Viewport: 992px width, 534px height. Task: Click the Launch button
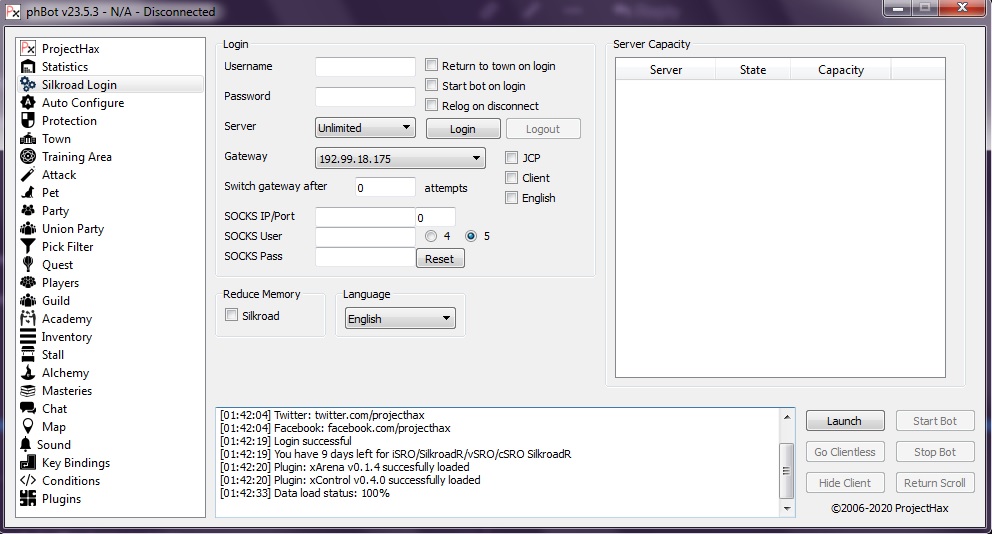[x=843, y=421]
